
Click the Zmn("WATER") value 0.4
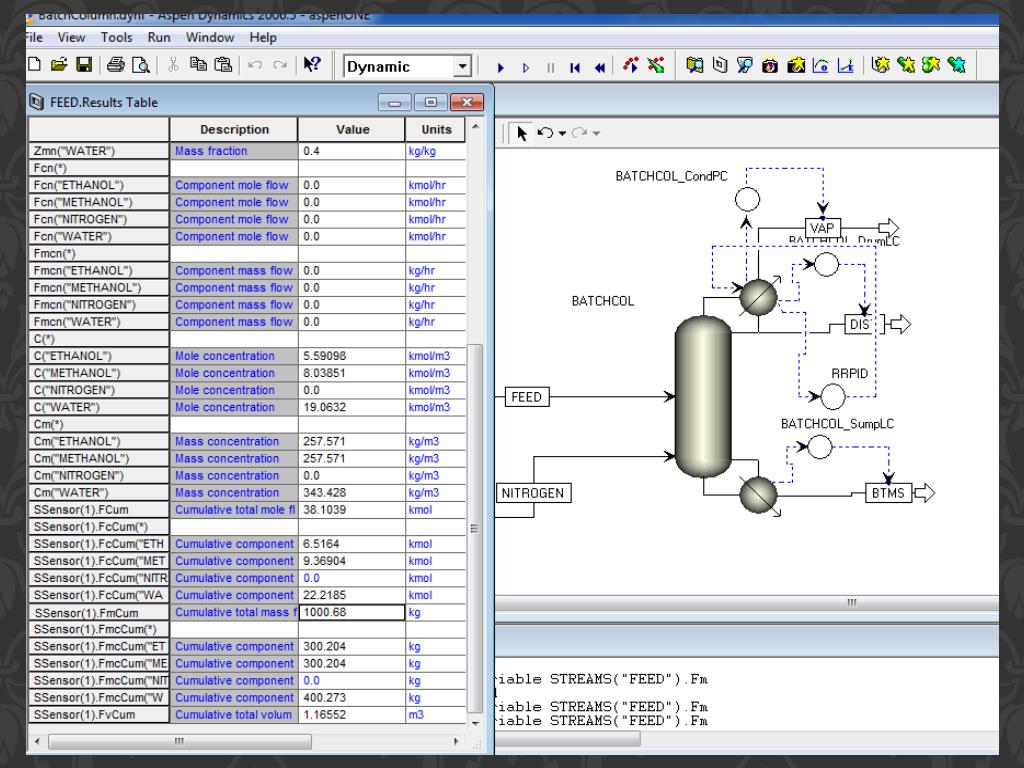point(351,151)
